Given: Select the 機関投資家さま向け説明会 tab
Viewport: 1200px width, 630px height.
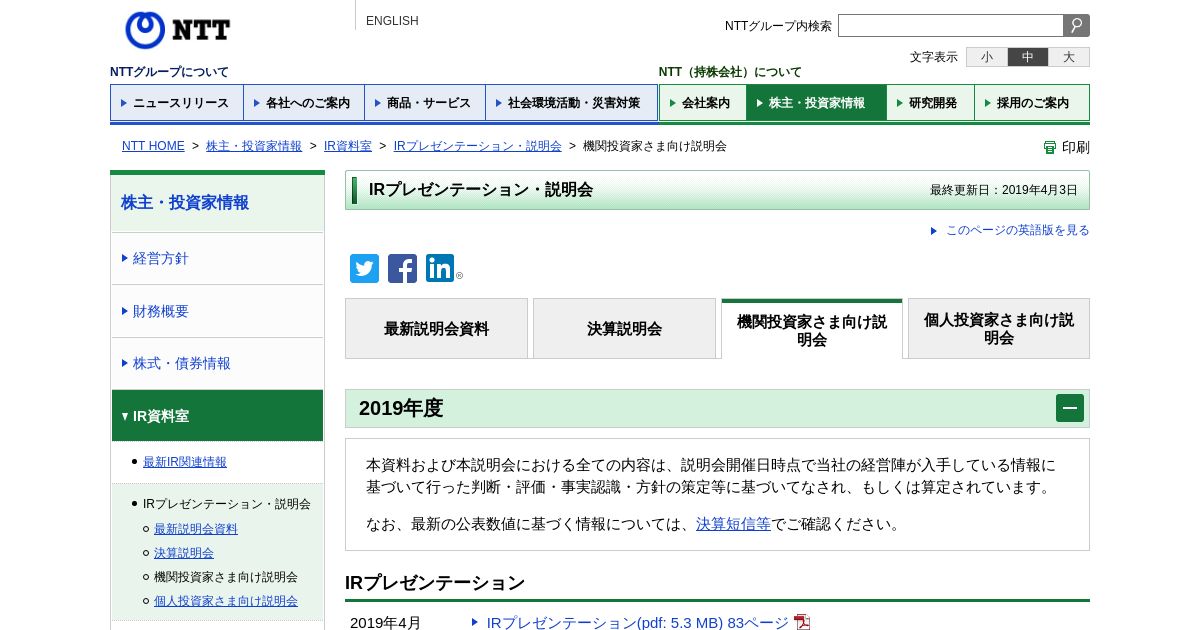Looking at the screenshot, I should tap(811, 329).
